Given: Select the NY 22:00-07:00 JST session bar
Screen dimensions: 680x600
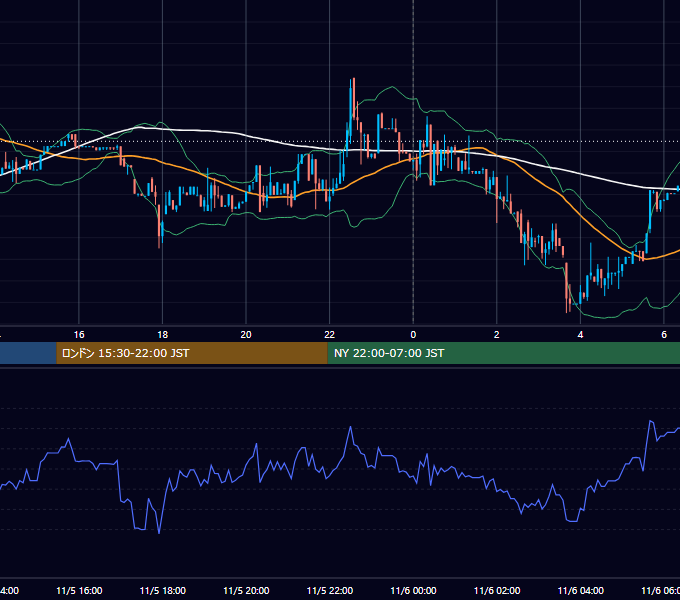Looking at the screenshot, I should [x=503, y=353].
